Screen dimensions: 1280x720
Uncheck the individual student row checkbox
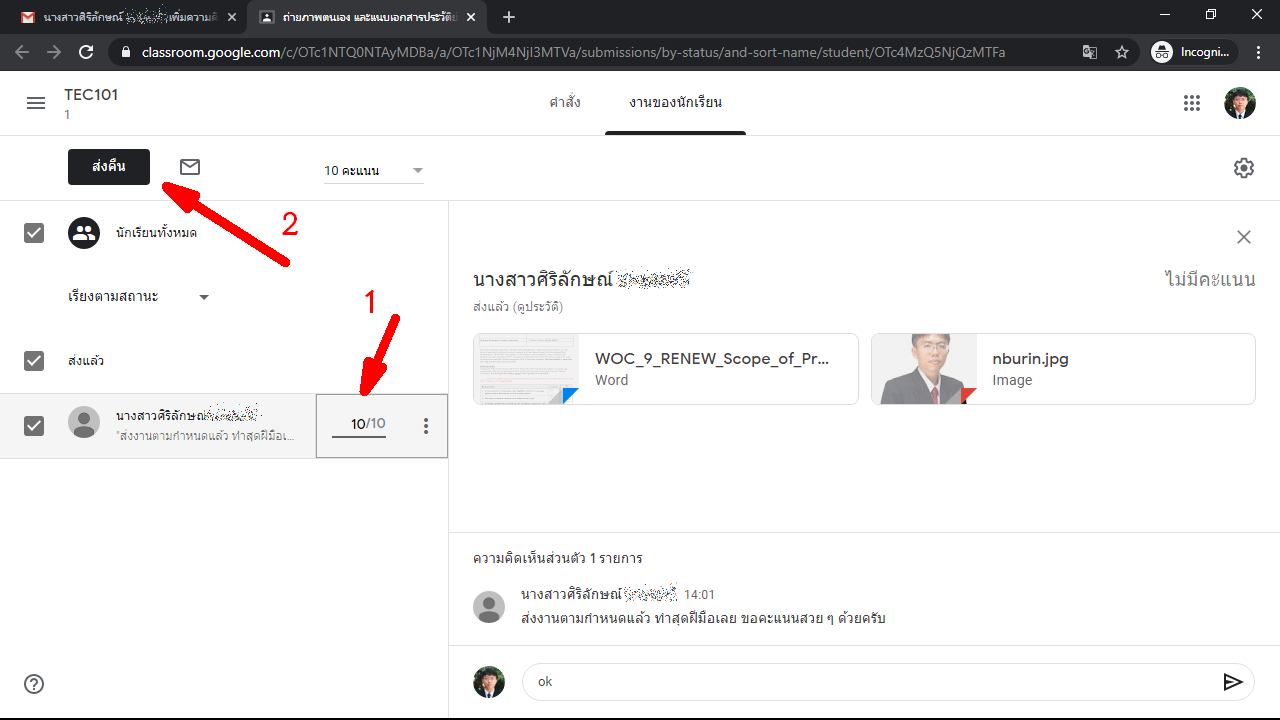[x=34, y=426]
